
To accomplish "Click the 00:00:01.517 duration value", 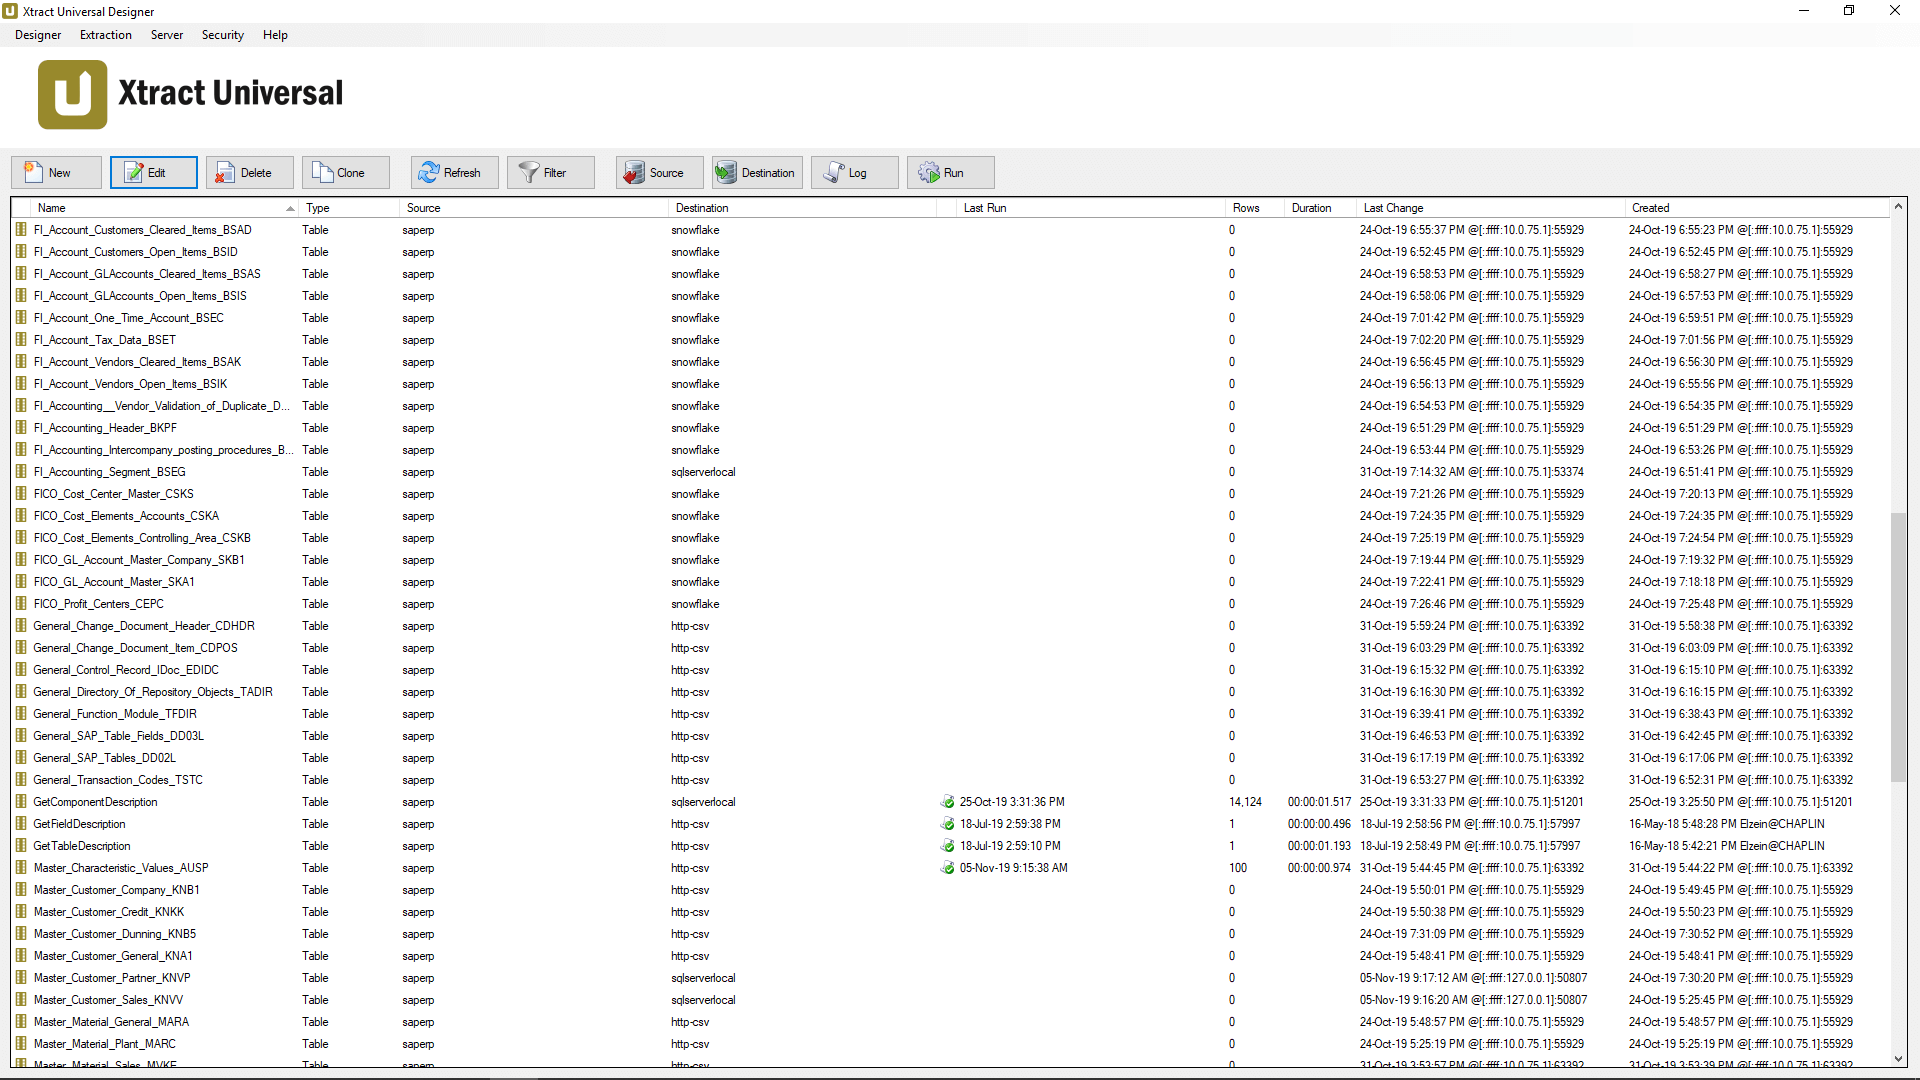I will click(1319, 802).
